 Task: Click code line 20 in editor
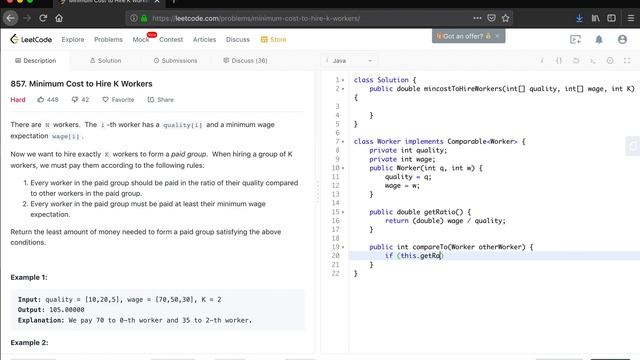494,256
